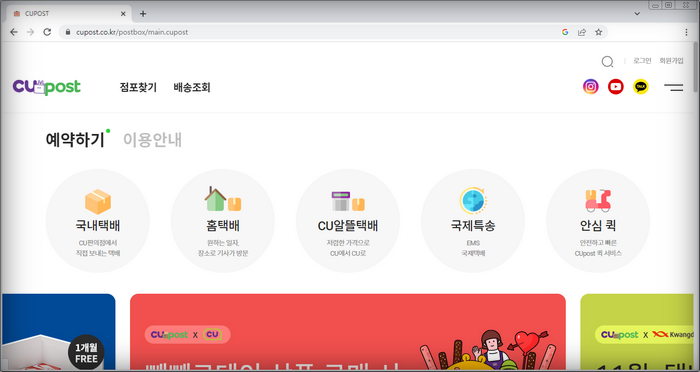Go back with browser back arrow
Viewport: 700px width, 372px height.
tap(14, 32)
